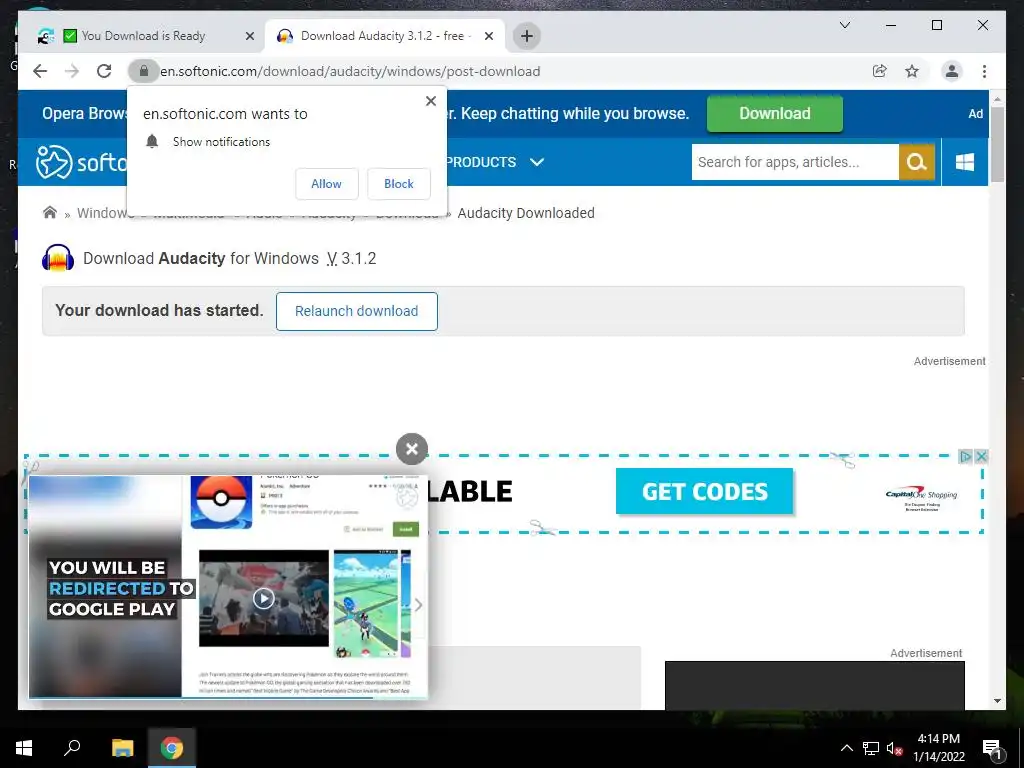1024x768 pixels.
Task: Click the Capital One Shopping logo
Action: (x=921, y=499)
